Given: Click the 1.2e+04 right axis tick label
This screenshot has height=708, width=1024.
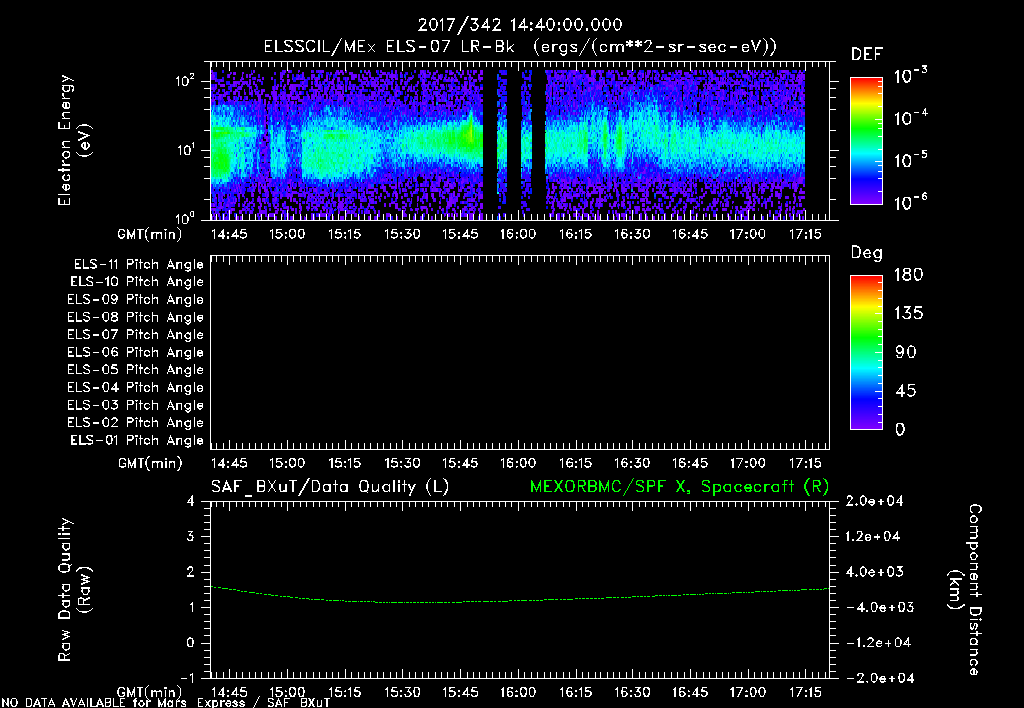Looking at the screenshot, I should click(874, 536).
